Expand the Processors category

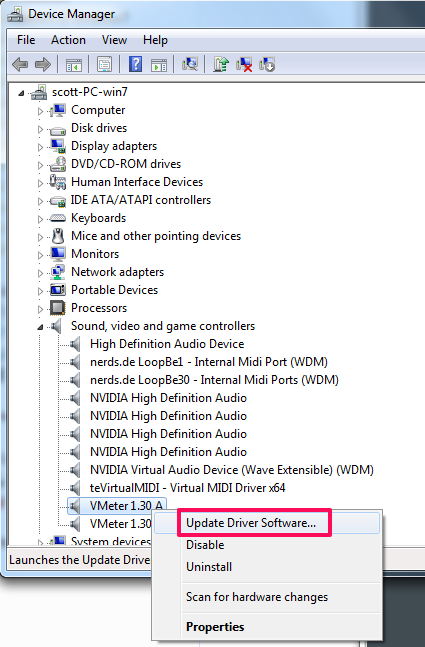point(40,309)
